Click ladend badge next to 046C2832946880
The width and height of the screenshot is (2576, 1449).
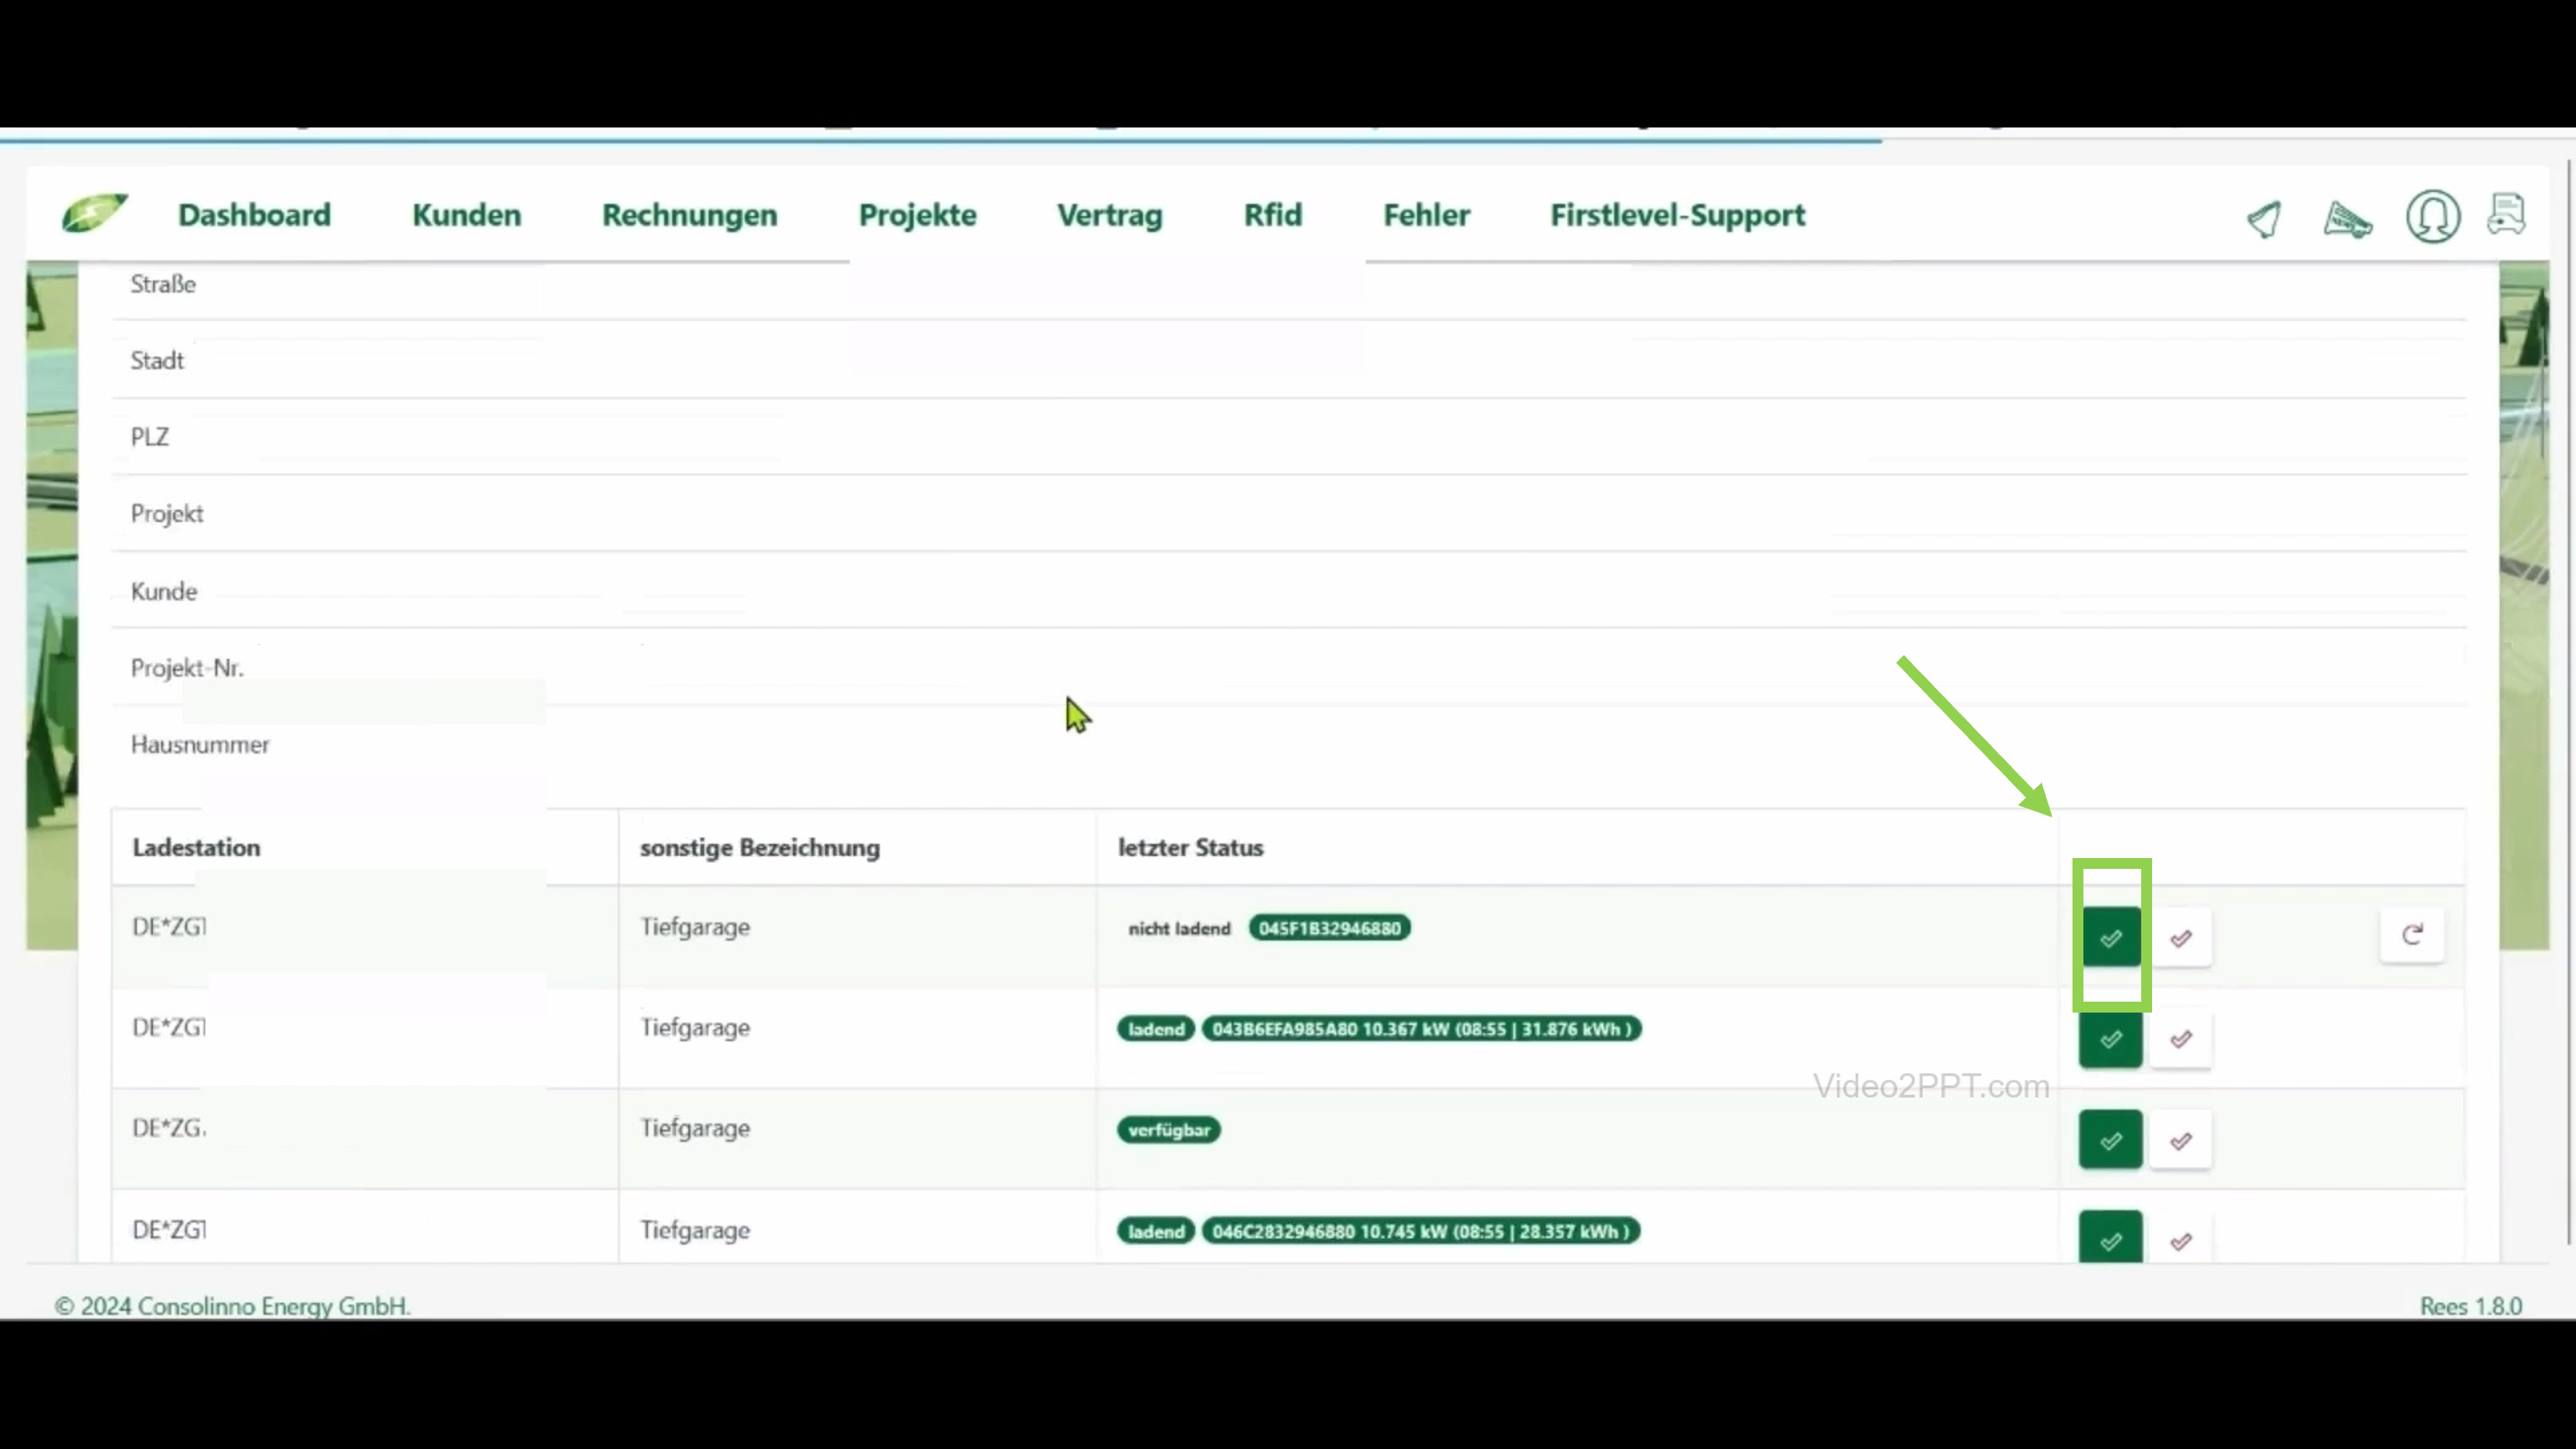point(1156,1231)
